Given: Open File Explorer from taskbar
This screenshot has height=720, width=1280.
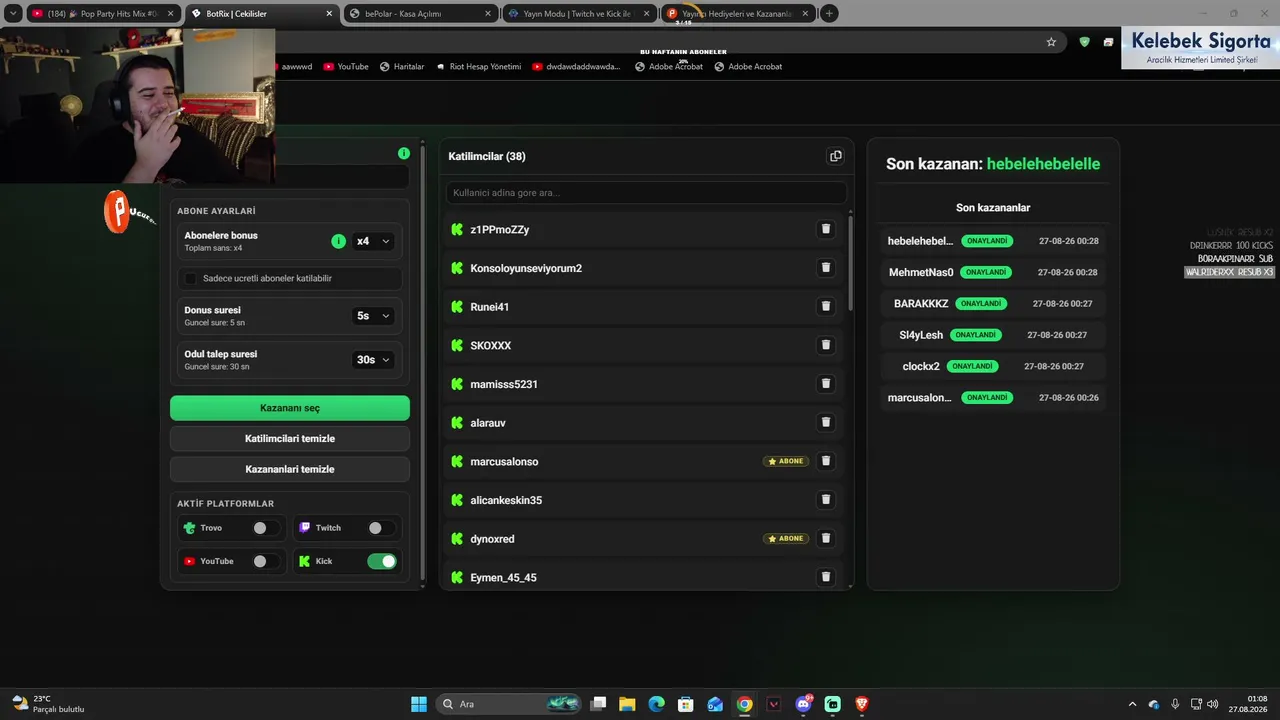Looking at the screenshot, I should (x=627, y=704).
